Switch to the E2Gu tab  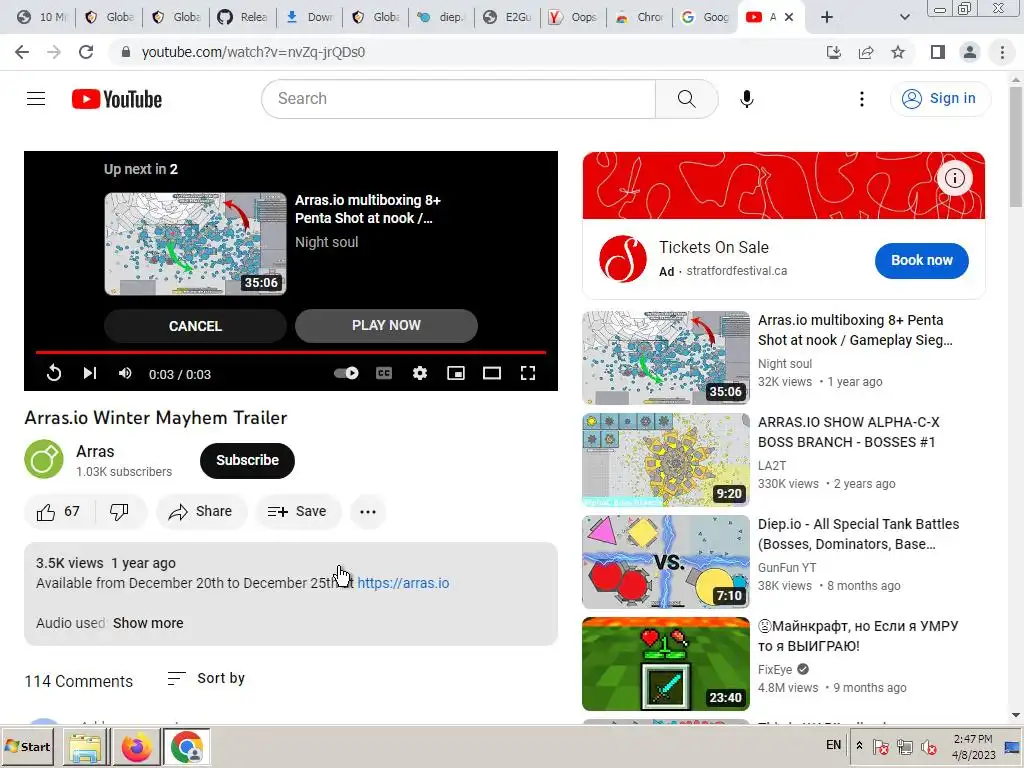tap(509, 17)
